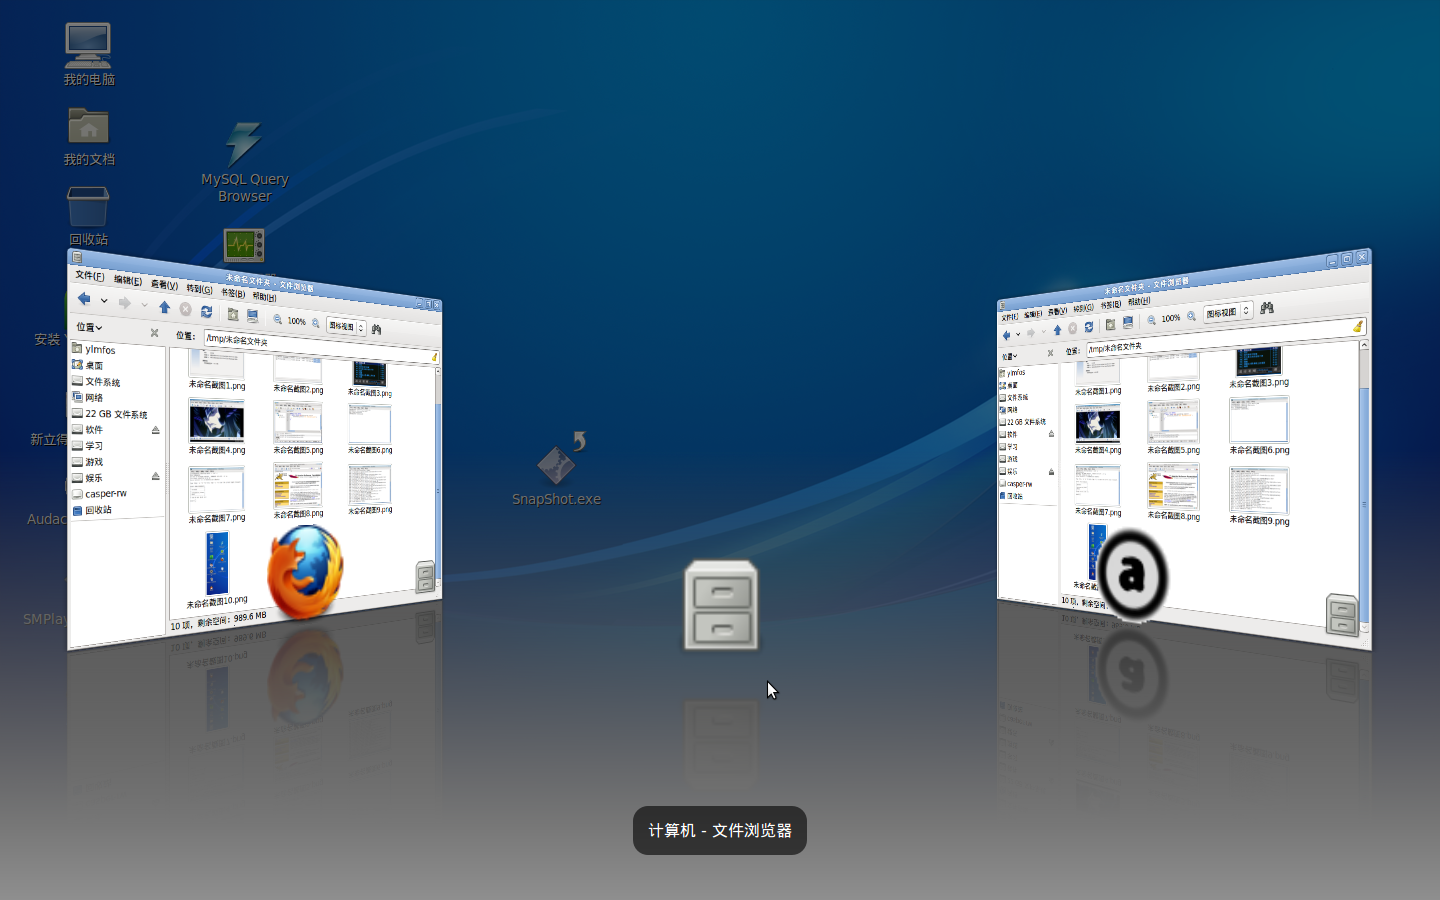Click the vertical scrollbar in the 'a'-badged window
The width and height of the screenshot is (1440, 900).
click(1365, 487)
